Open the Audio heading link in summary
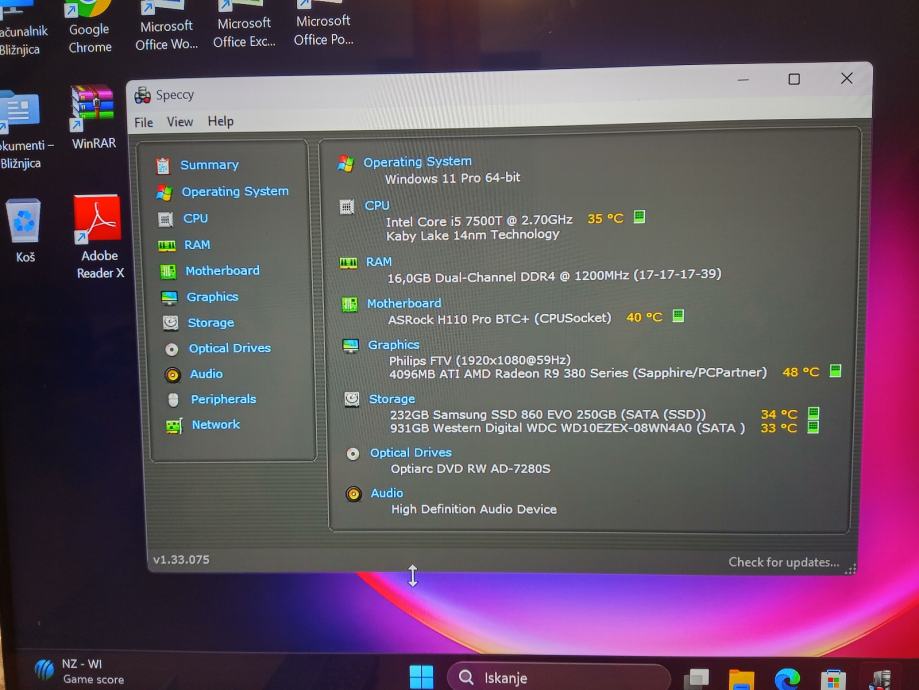This screenshot has width=919, height=690. tap(387, 493)
